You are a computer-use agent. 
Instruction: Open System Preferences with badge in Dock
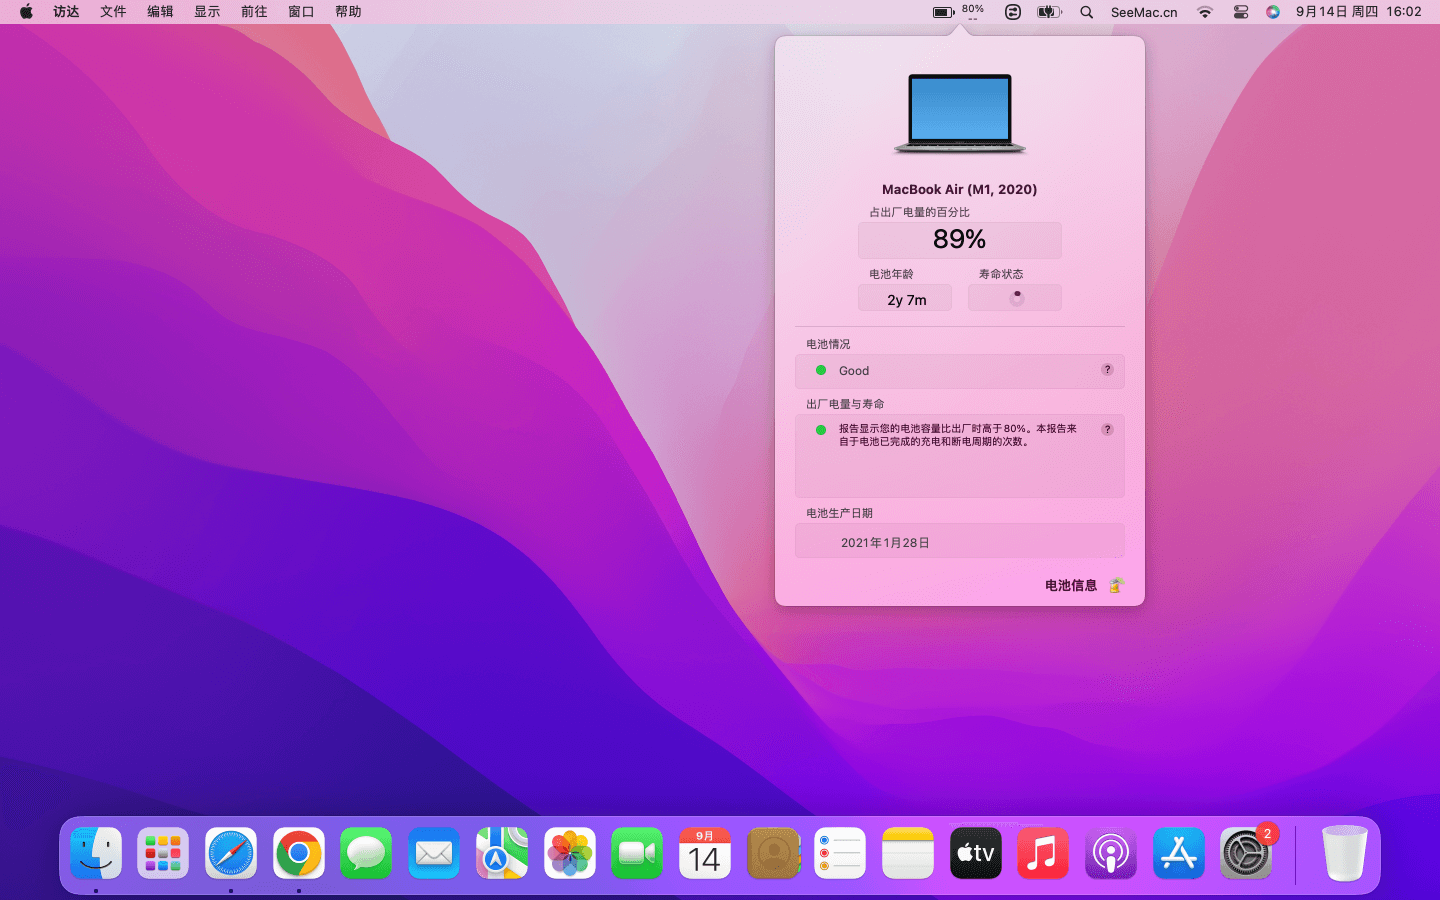pos(1246,854)
